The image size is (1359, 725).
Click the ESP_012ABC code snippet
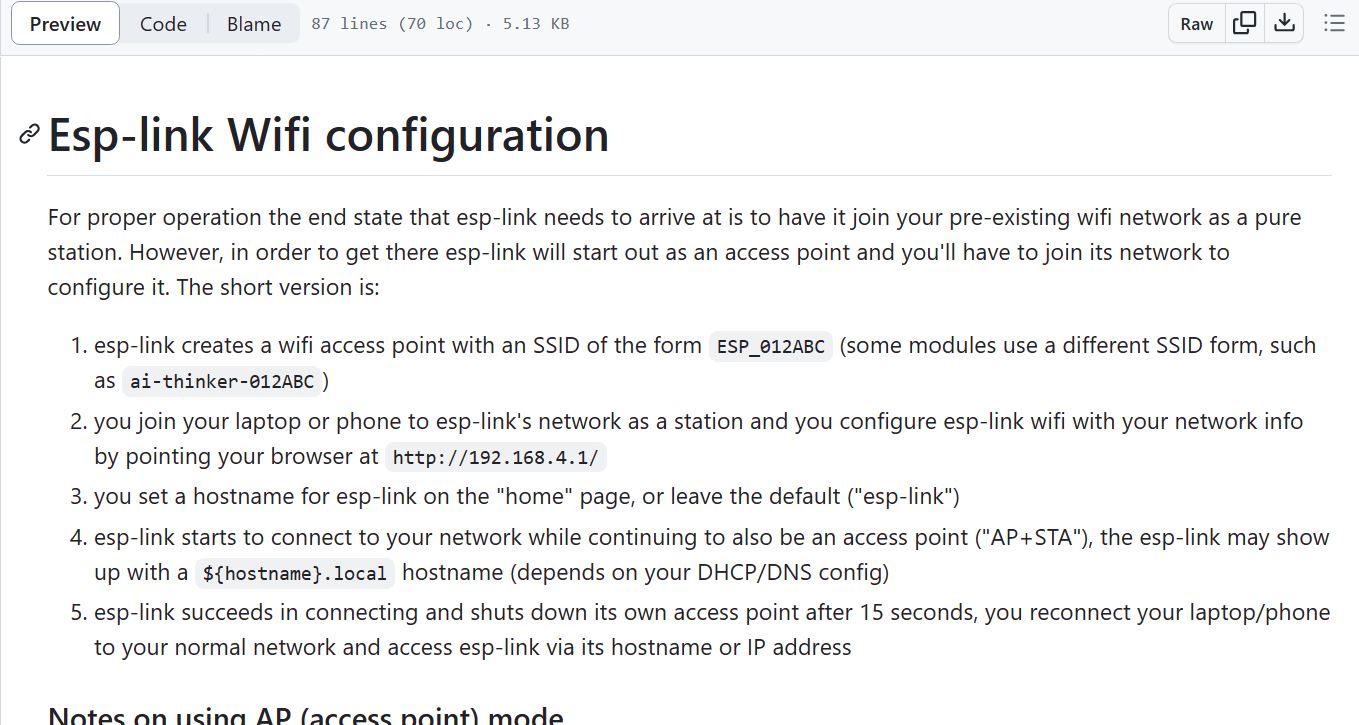point(770,347)
